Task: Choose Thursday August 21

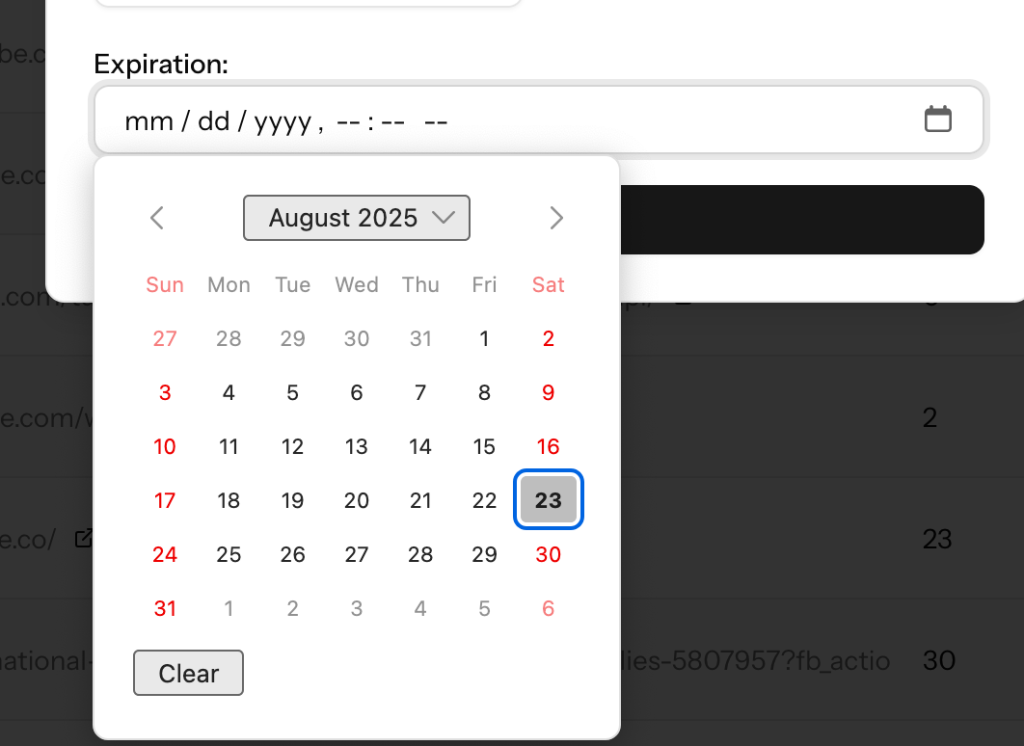Action: 420,500
